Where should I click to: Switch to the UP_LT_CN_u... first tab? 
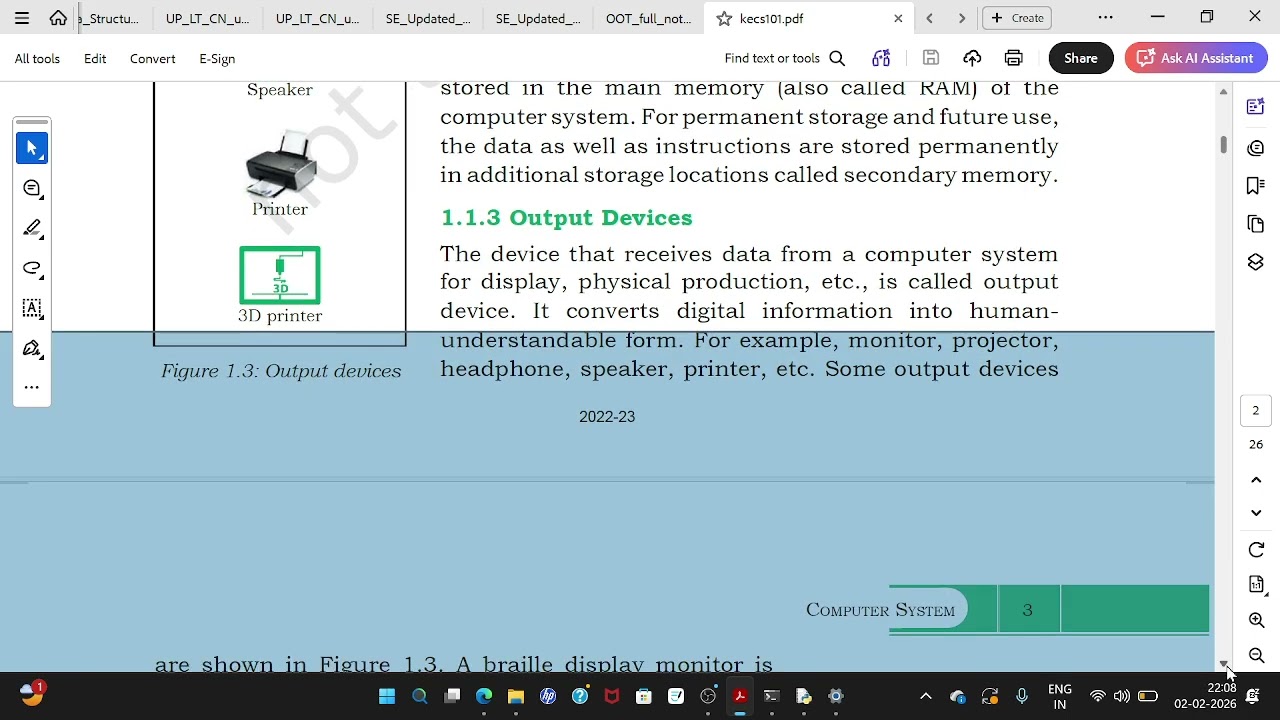click(207, 18)
